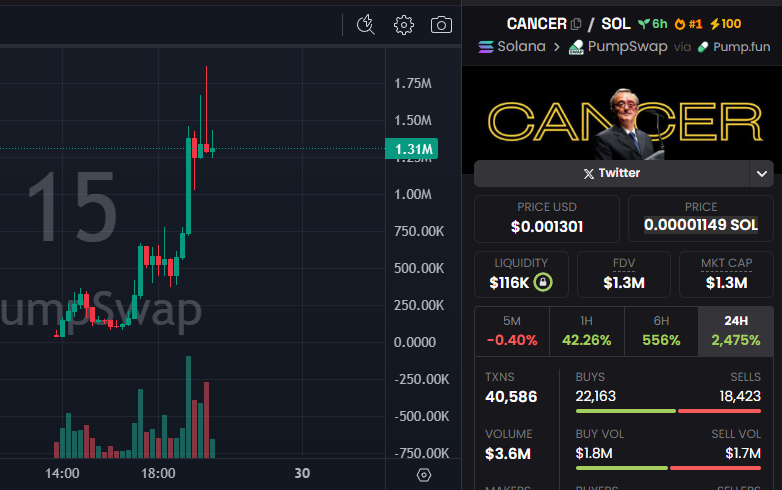The height and width of the screenshot is (490, 782).
Task: Click the BUYS 22,163 value
Action: tap(595, 396)
